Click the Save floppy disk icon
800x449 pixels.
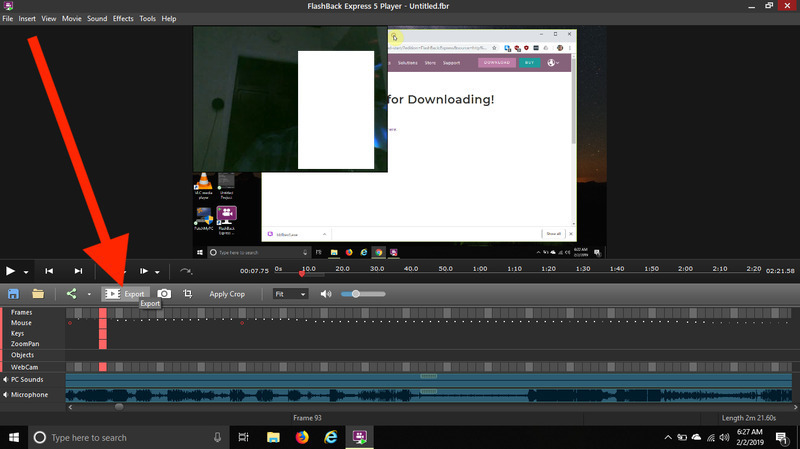click(14, 294)
